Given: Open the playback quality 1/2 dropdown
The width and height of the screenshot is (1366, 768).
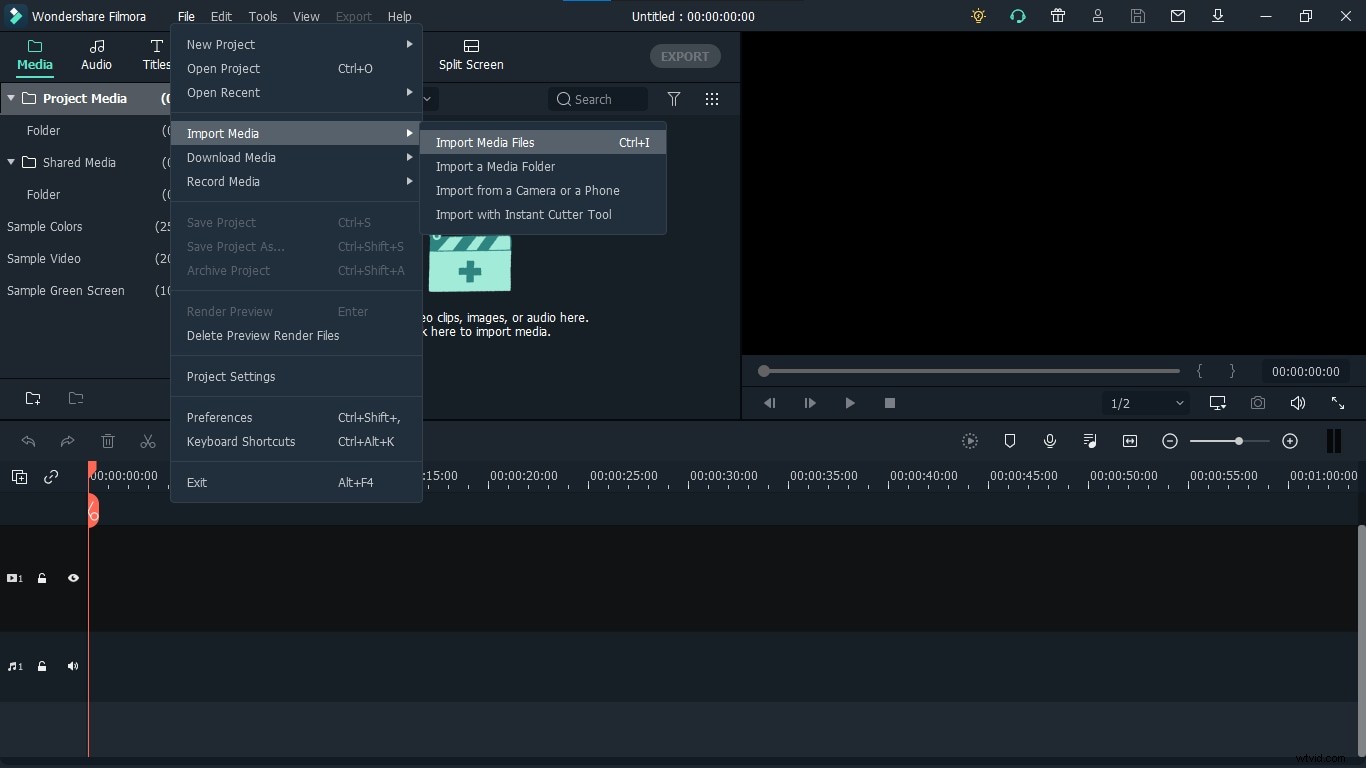Looking at the screenshot, I should click(x=1145, y=403).
